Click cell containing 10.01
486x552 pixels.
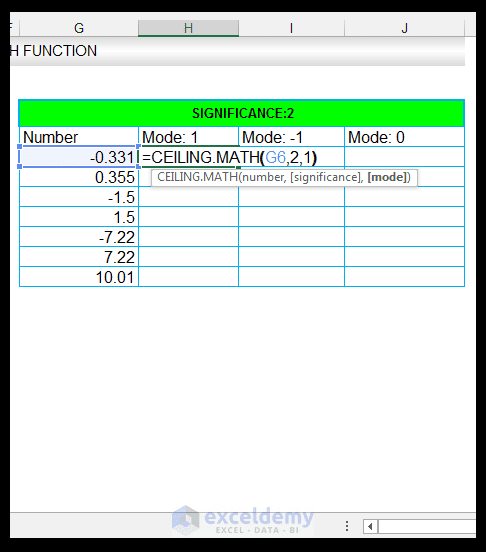click(x=79, y=277)
